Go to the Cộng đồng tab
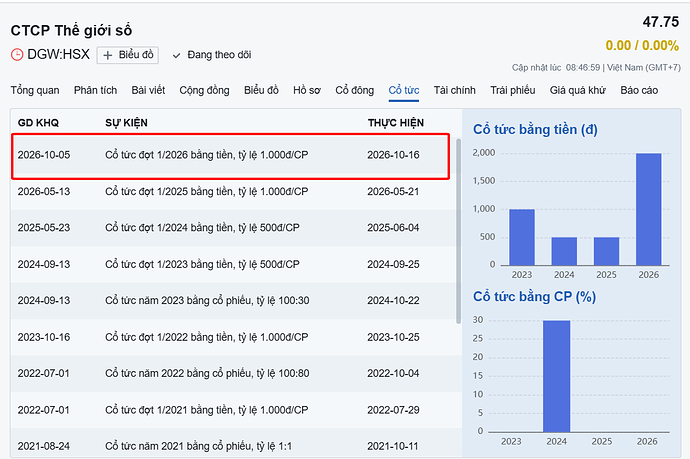Viewport: 690px width, 459px height. (204, 90)
